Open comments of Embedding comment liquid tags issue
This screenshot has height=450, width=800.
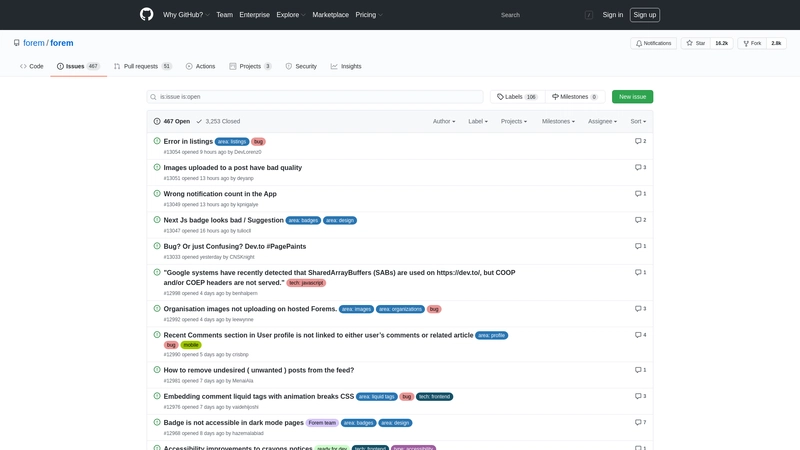pyautogui.click(x=640, y=396)
